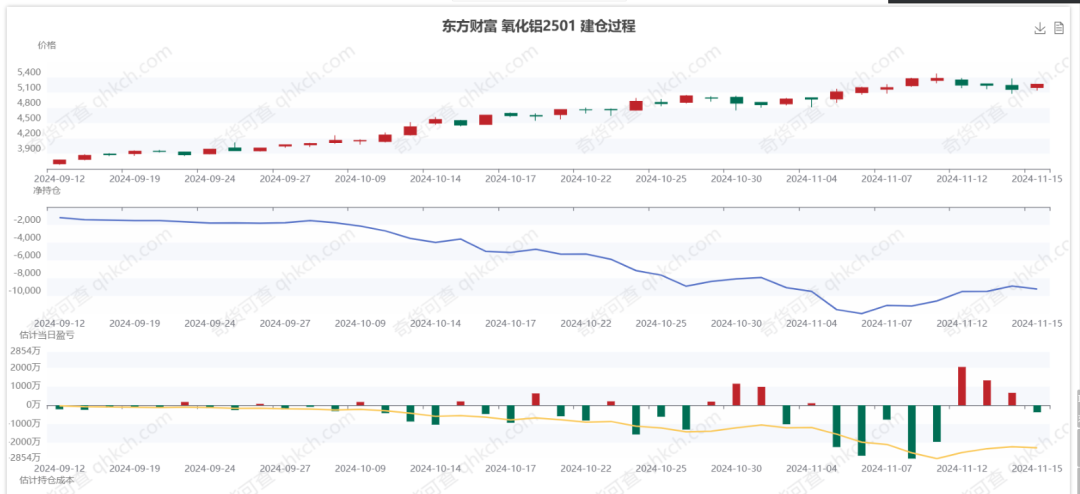
Task: Click 2024-11-04 under the price chart
Action: coord(811,178)
